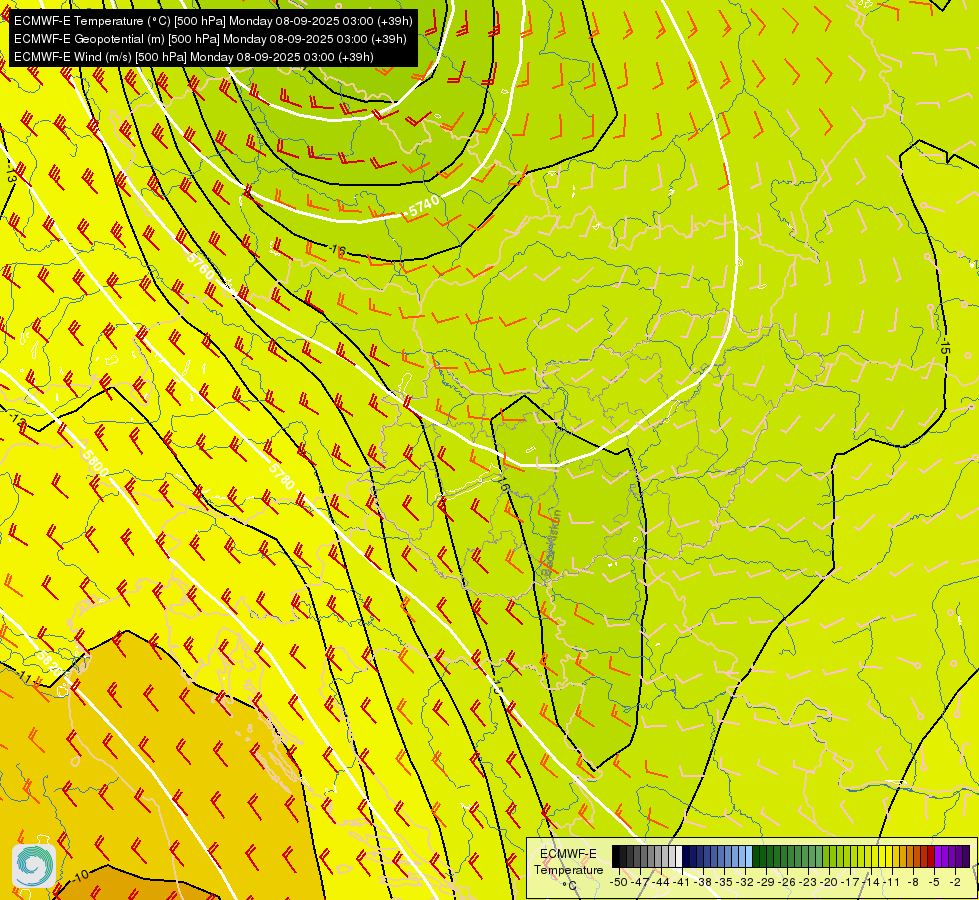
Task: Click the -10 isotherm label near bottom-left
Action: pyautogui.click(x=79, y=874)
